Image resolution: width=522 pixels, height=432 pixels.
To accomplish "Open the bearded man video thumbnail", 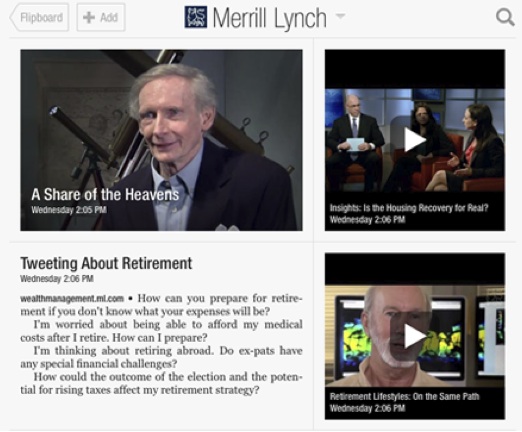I will point(415,336).
